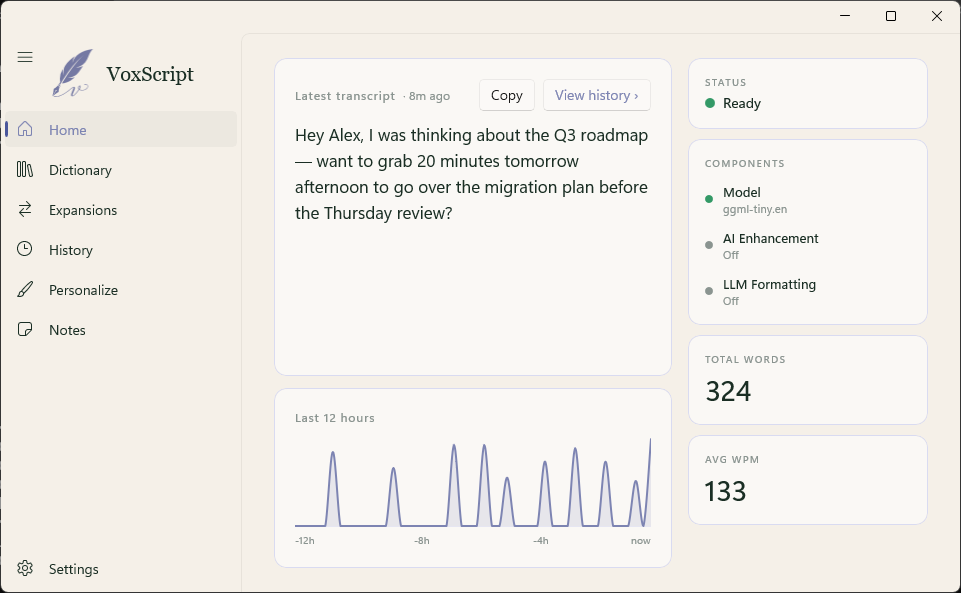Open the Home page
Image resolution: width=961 pixels, height=593 pixels.
click(x=121, y=129)
